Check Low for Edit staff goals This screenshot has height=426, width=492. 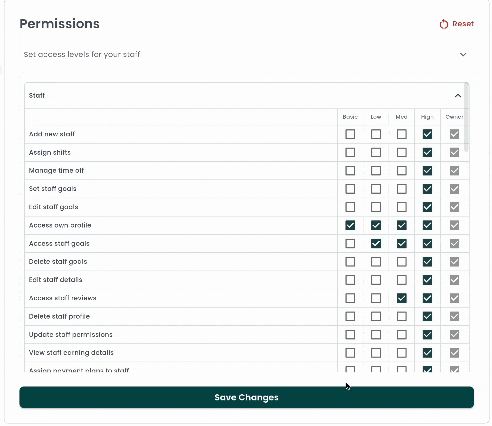(x=376, y=207)
